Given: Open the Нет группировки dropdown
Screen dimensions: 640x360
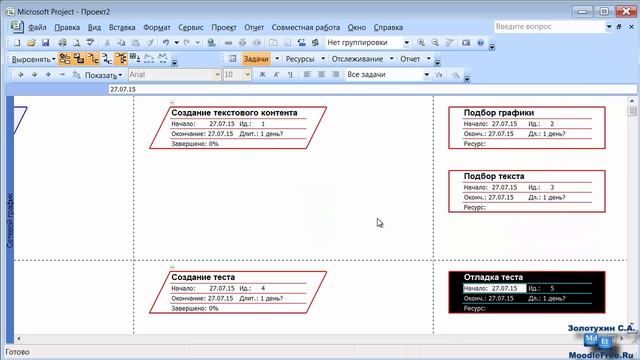Looking at the screenshot, I should (x=407, y=42).
